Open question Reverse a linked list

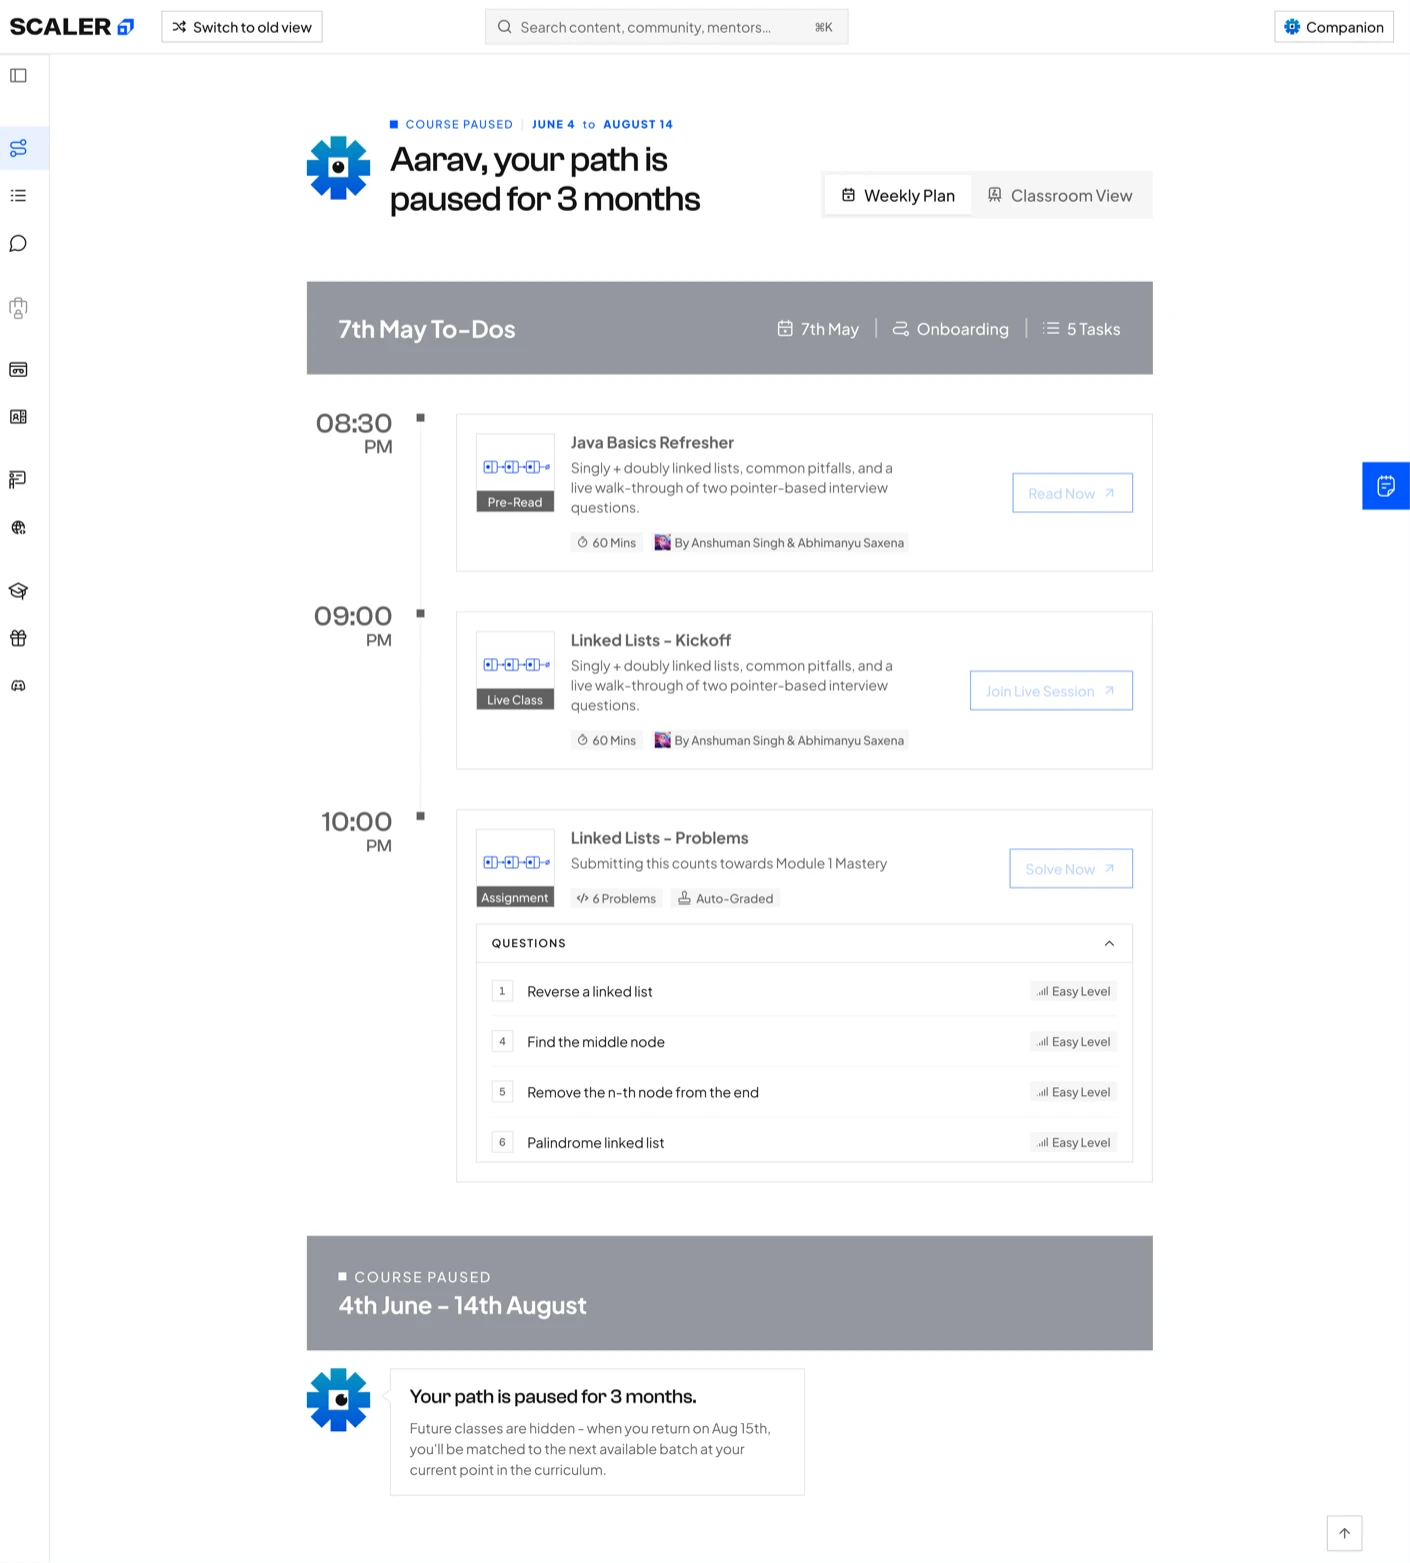pos(804,991)
